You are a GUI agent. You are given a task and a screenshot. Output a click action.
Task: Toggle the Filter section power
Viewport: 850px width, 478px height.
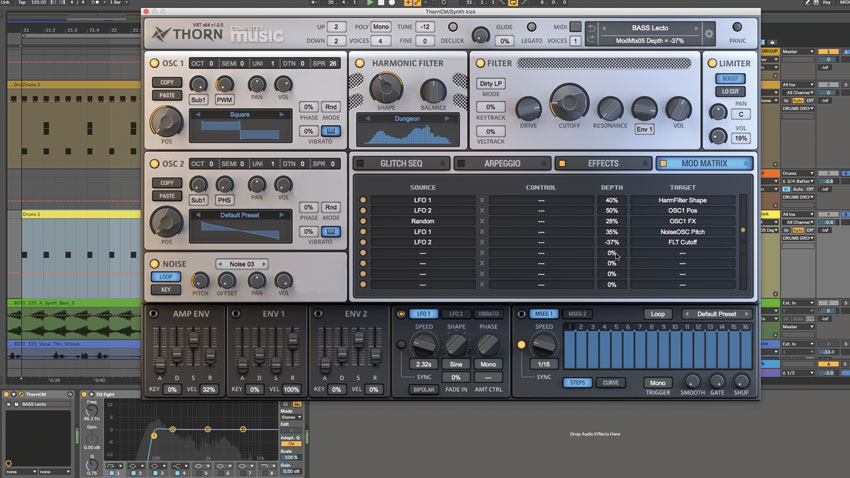click(x=480, y=63)
